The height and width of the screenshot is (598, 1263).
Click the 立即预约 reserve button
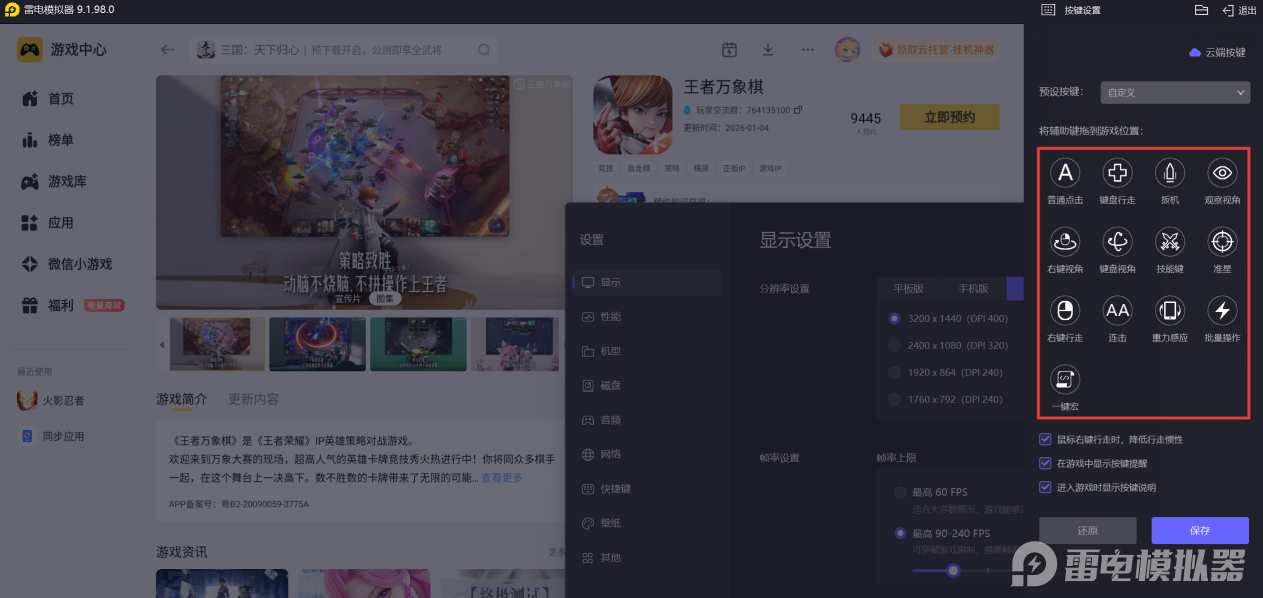(x=950, y=117)
